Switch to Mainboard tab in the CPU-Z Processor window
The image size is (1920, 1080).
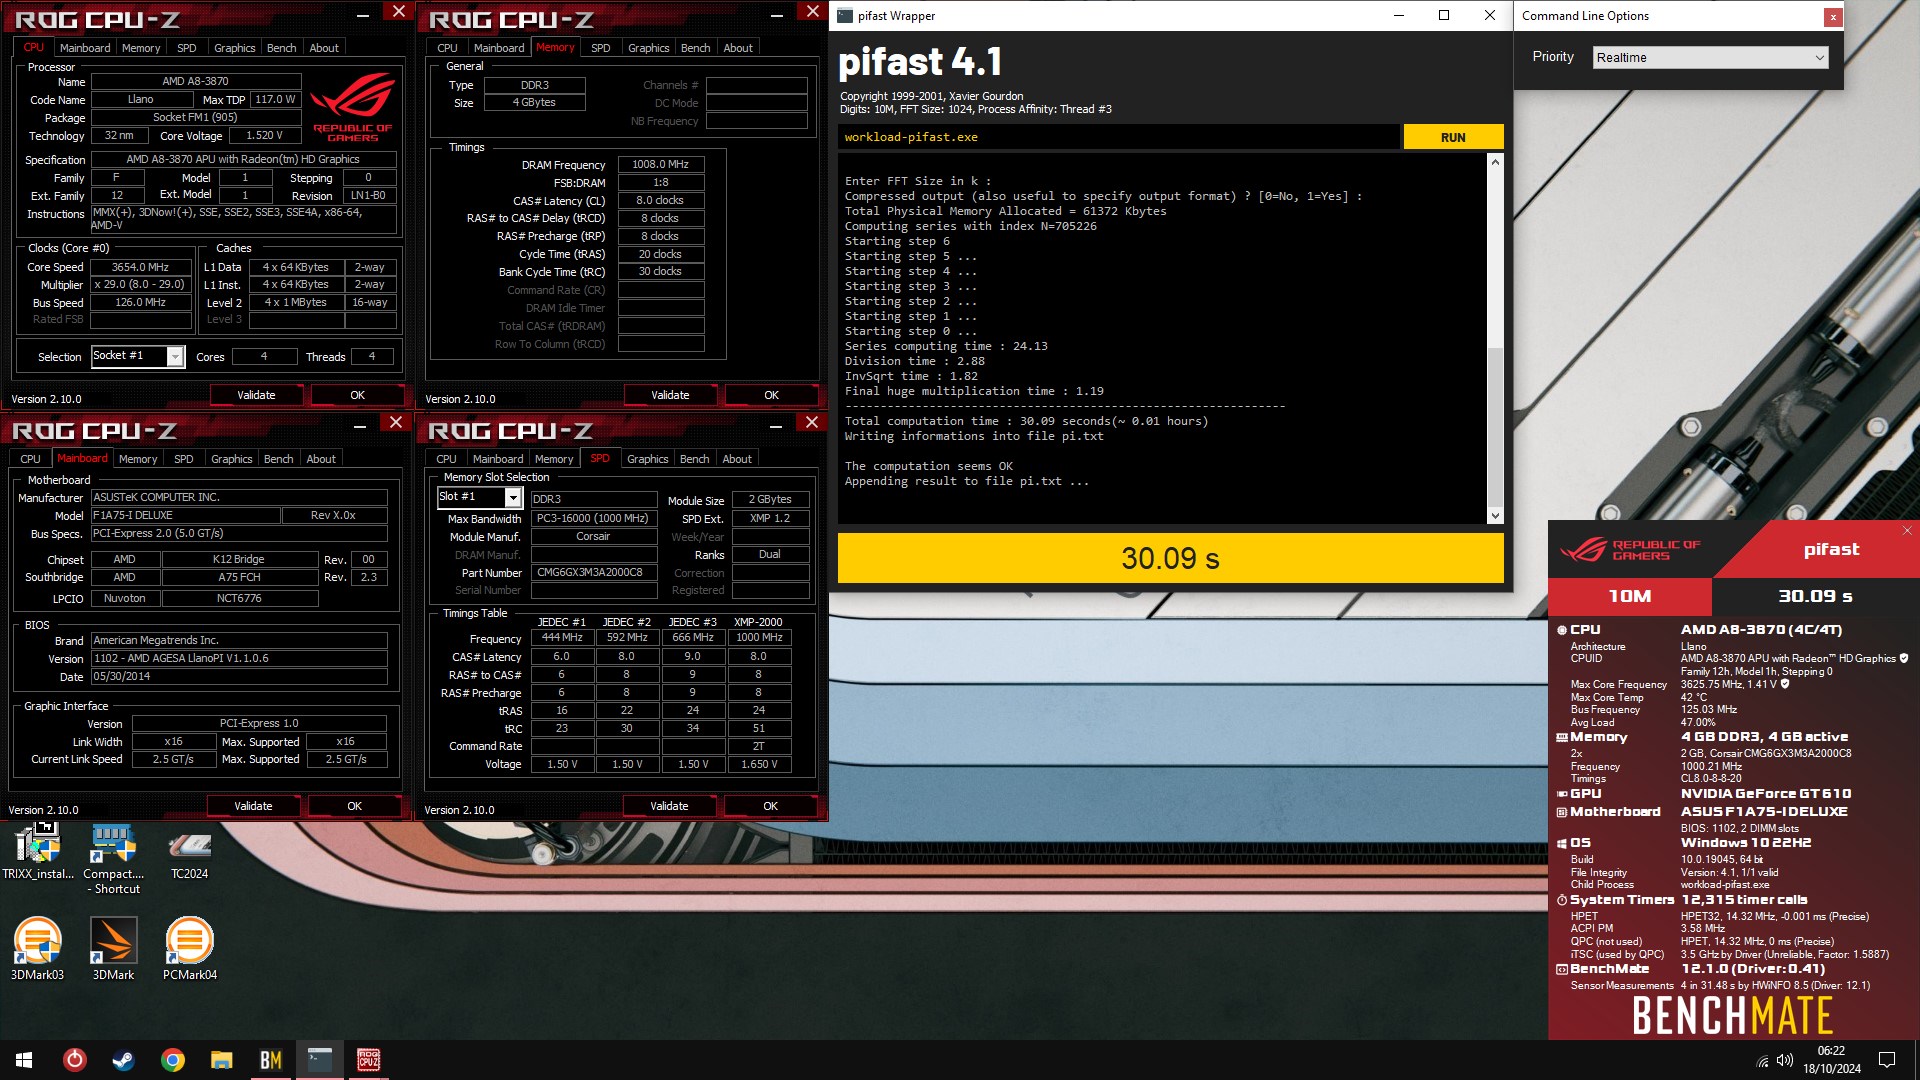85,48
